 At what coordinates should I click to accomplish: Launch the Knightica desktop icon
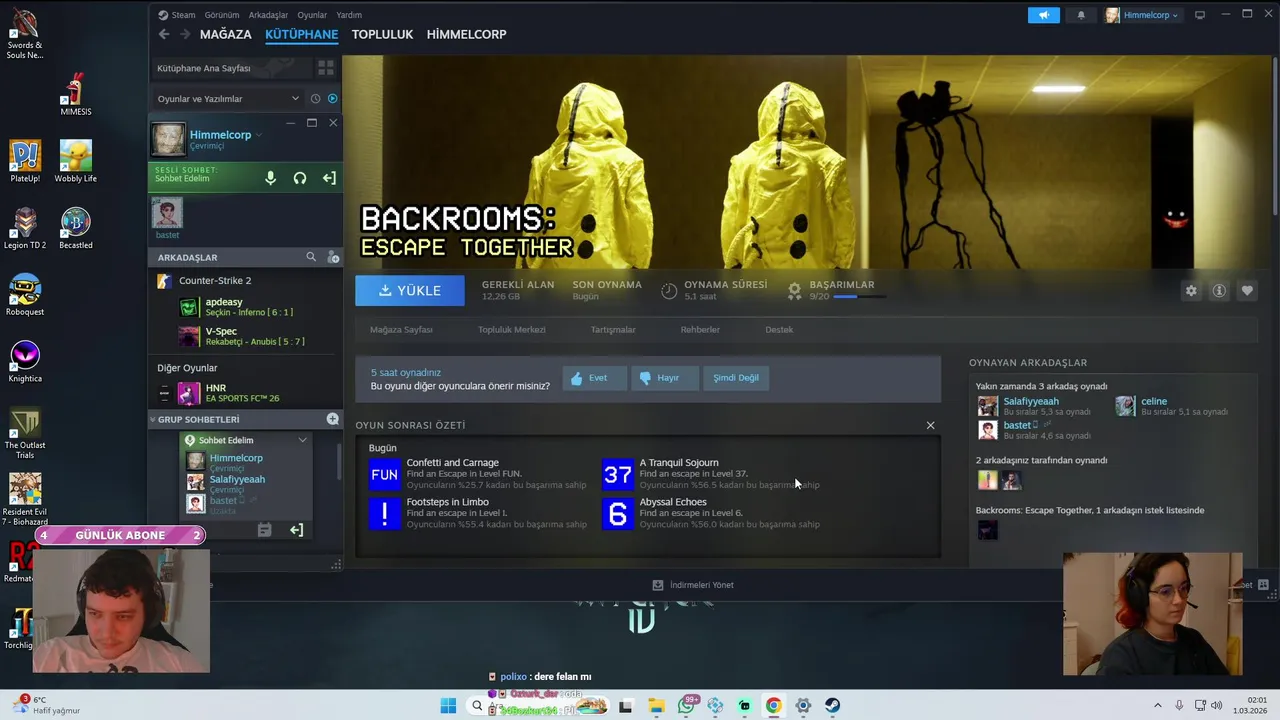coord(25,362)
